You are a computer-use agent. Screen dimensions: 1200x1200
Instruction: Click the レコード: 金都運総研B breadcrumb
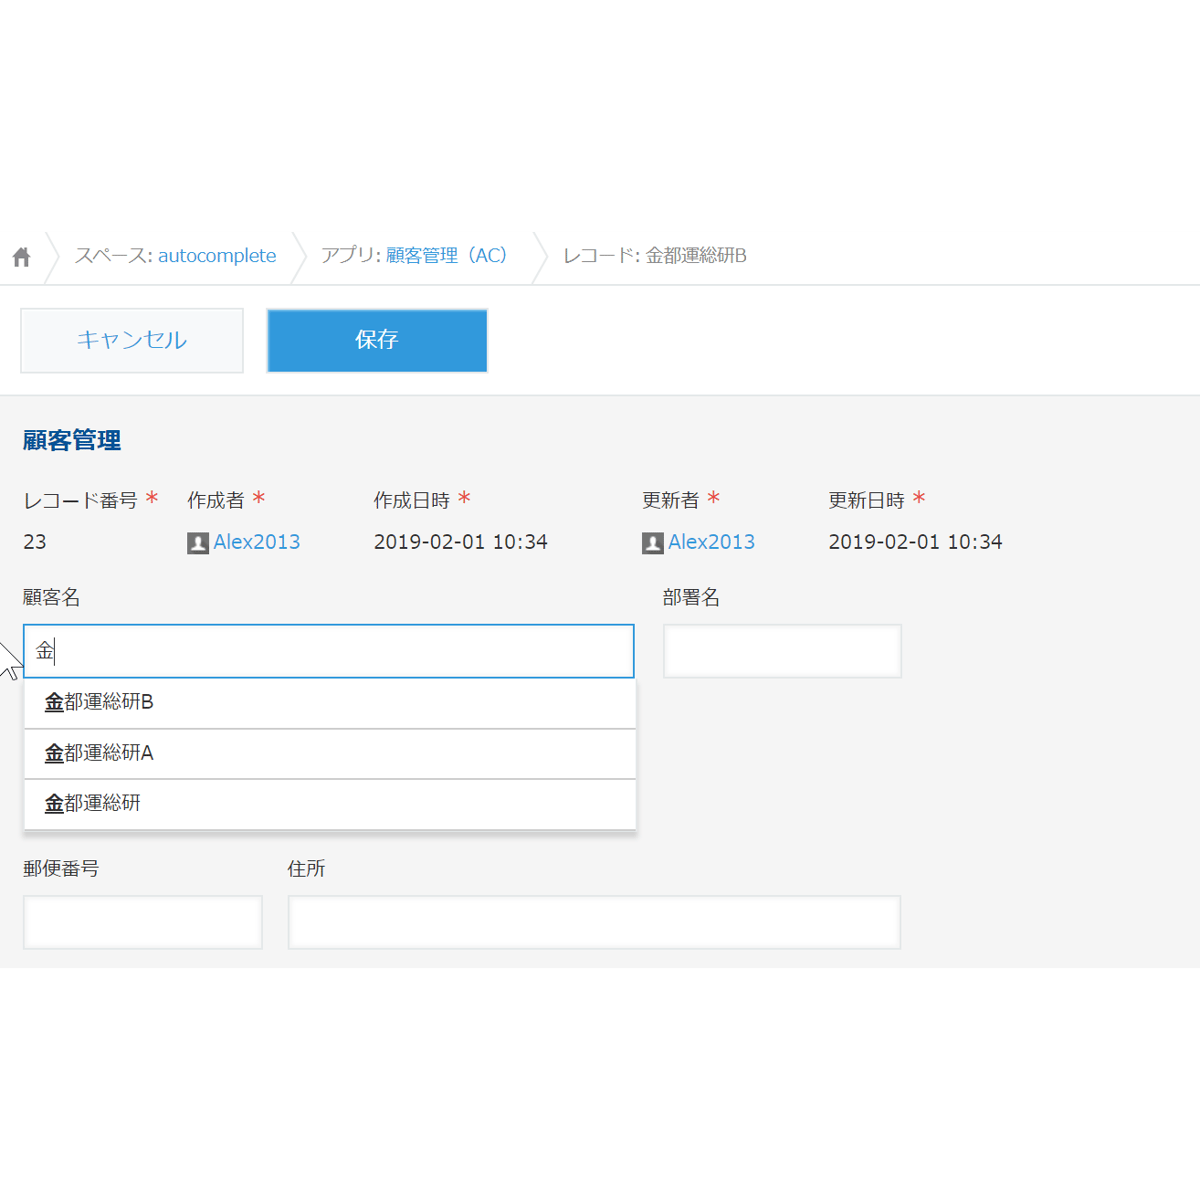click(x=655, y=256)
